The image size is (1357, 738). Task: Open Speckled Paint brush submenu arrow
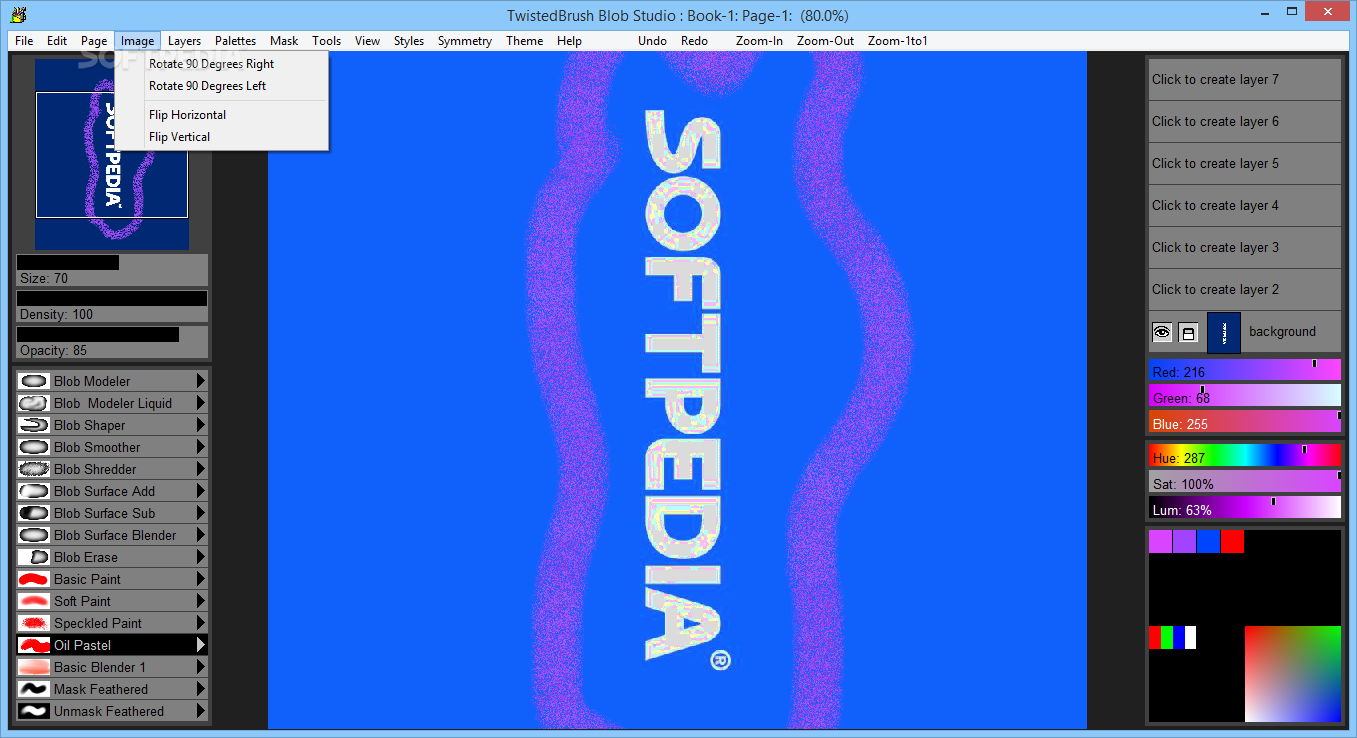(201, 623)
